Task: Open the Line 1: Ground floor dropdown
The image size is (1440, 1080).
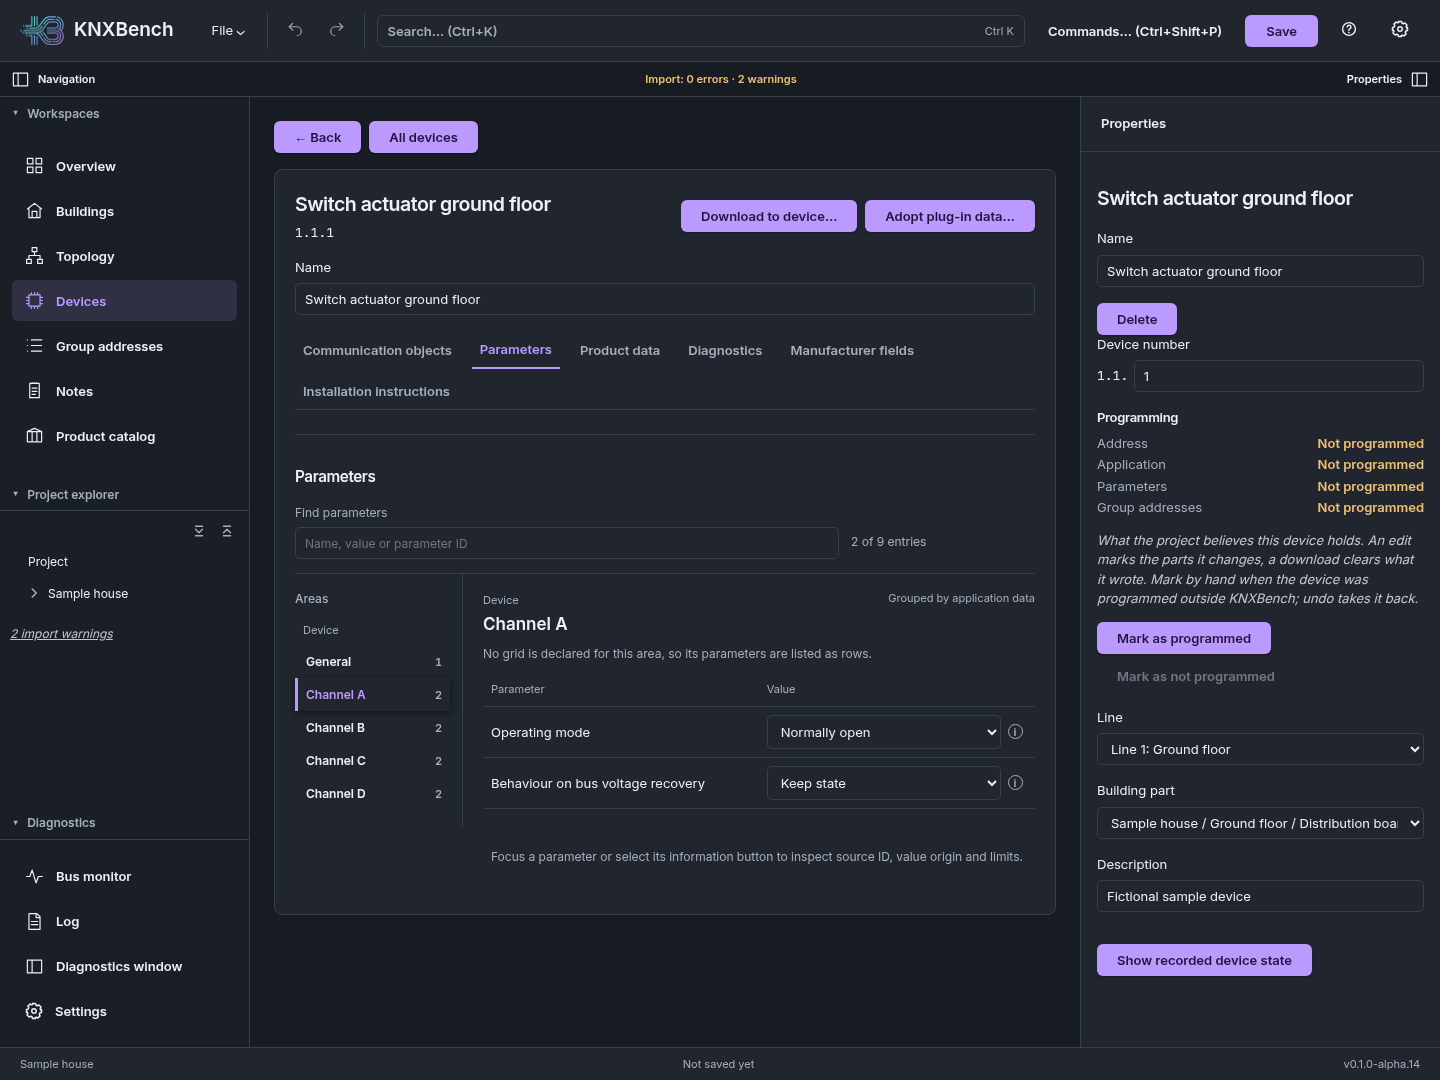Action: [x=1260, y=749]
